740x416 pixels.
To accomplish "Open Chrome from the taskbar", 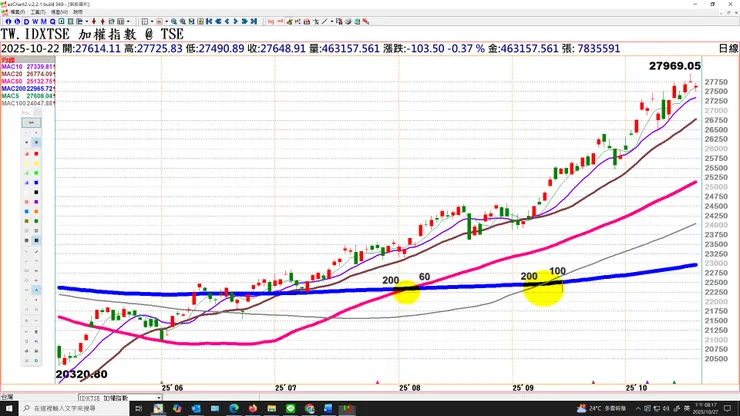I will (309, 408).
